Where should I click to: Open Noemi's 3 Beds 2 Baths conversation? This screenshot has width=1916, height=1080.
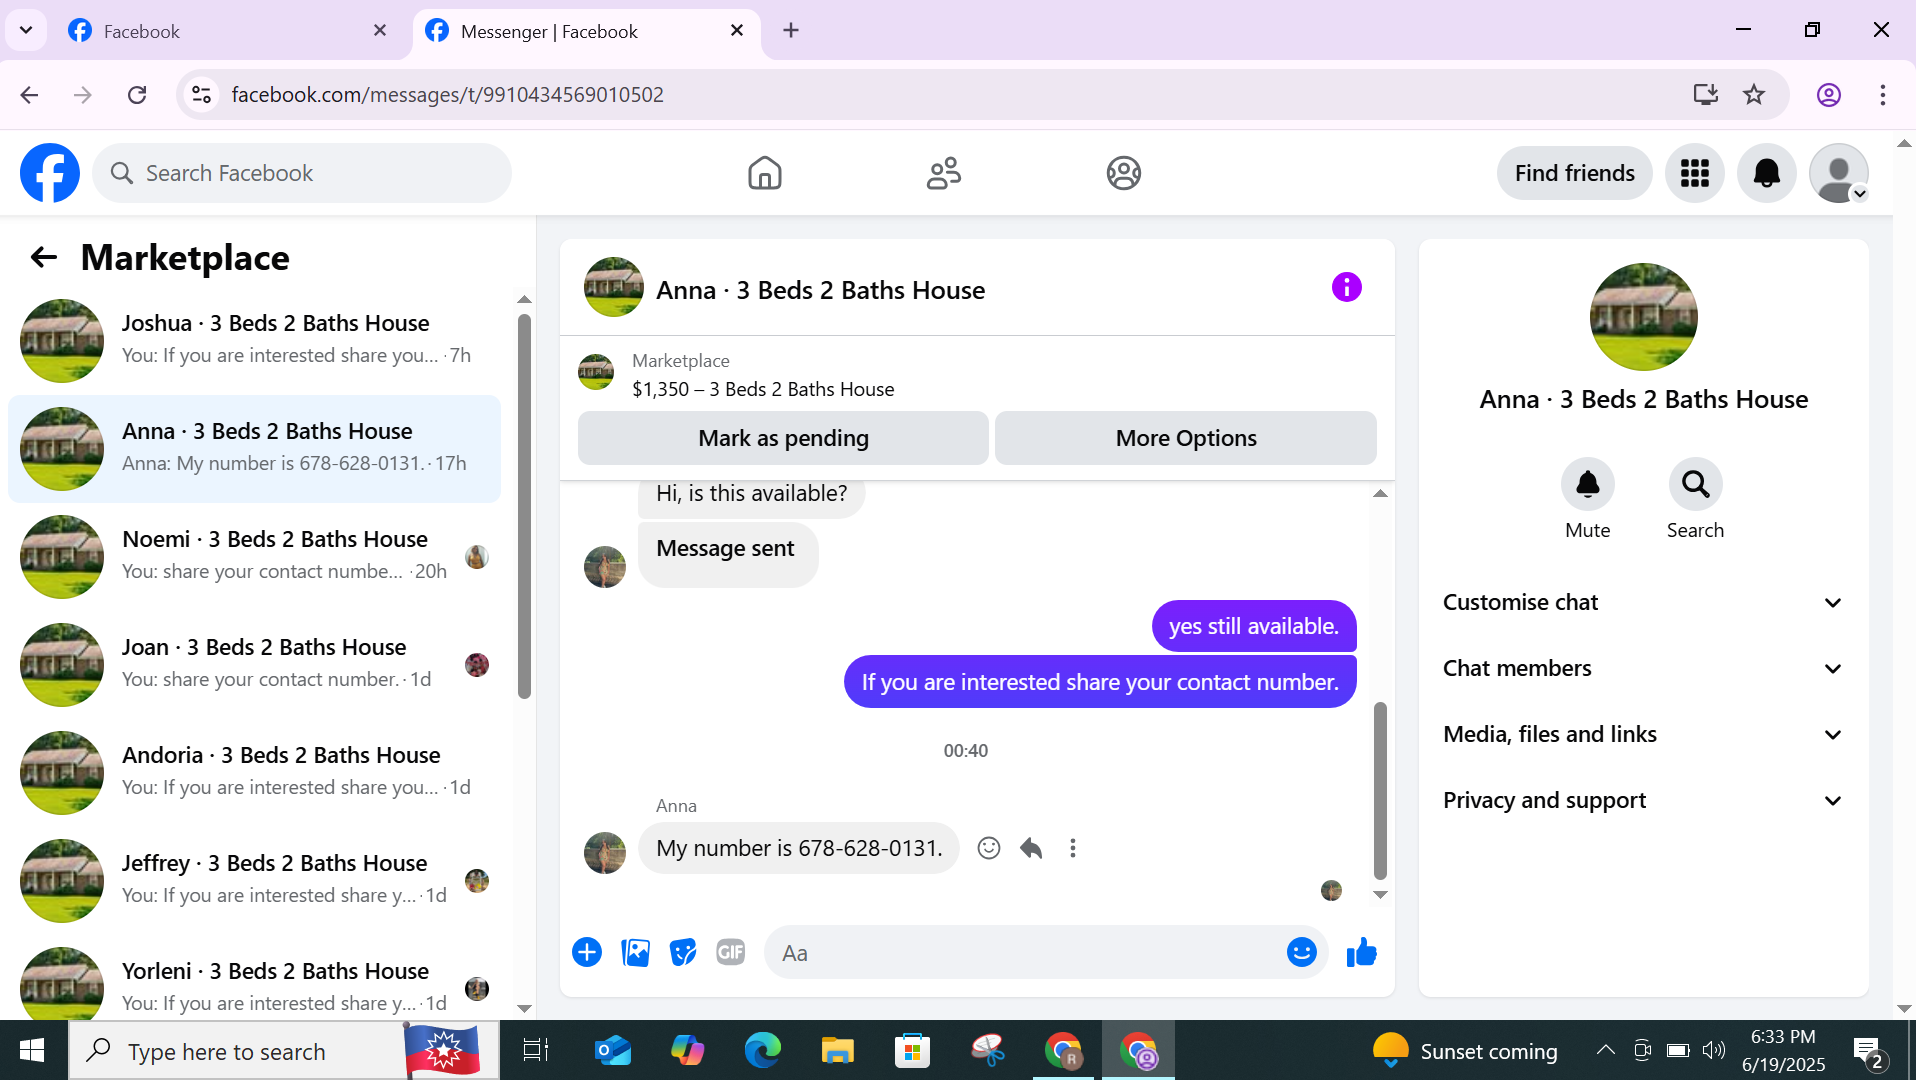pyautogui.click(x=254, y=556)
